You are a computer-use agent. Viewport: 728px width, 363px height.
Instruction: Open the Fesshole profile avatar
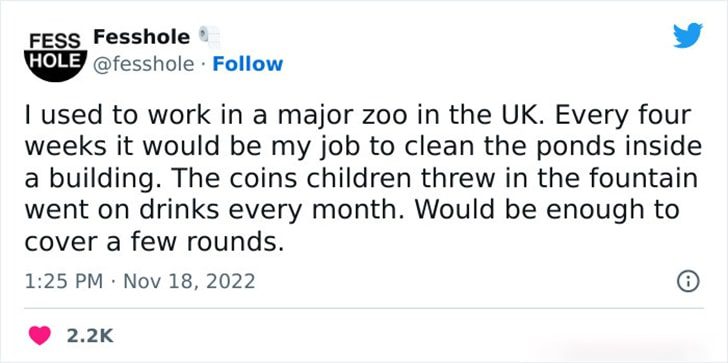(x=56, y=55)
